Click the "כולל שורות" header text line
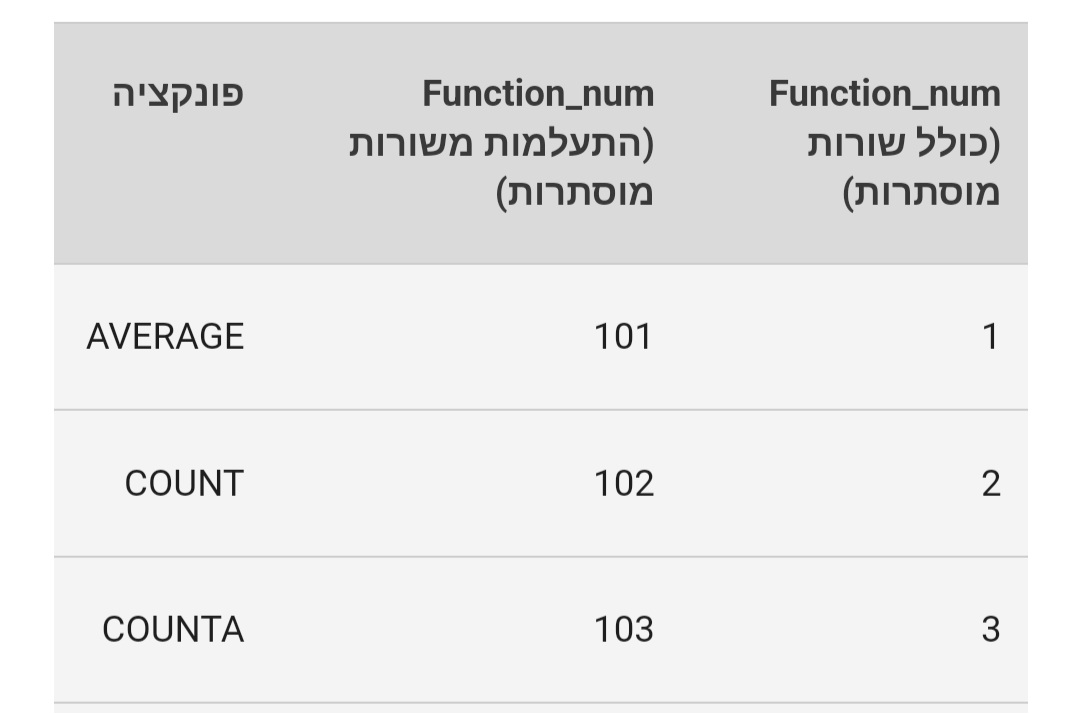Viewport: 1080px width, 713px height. pyautogui.click(x=903, y=144)
